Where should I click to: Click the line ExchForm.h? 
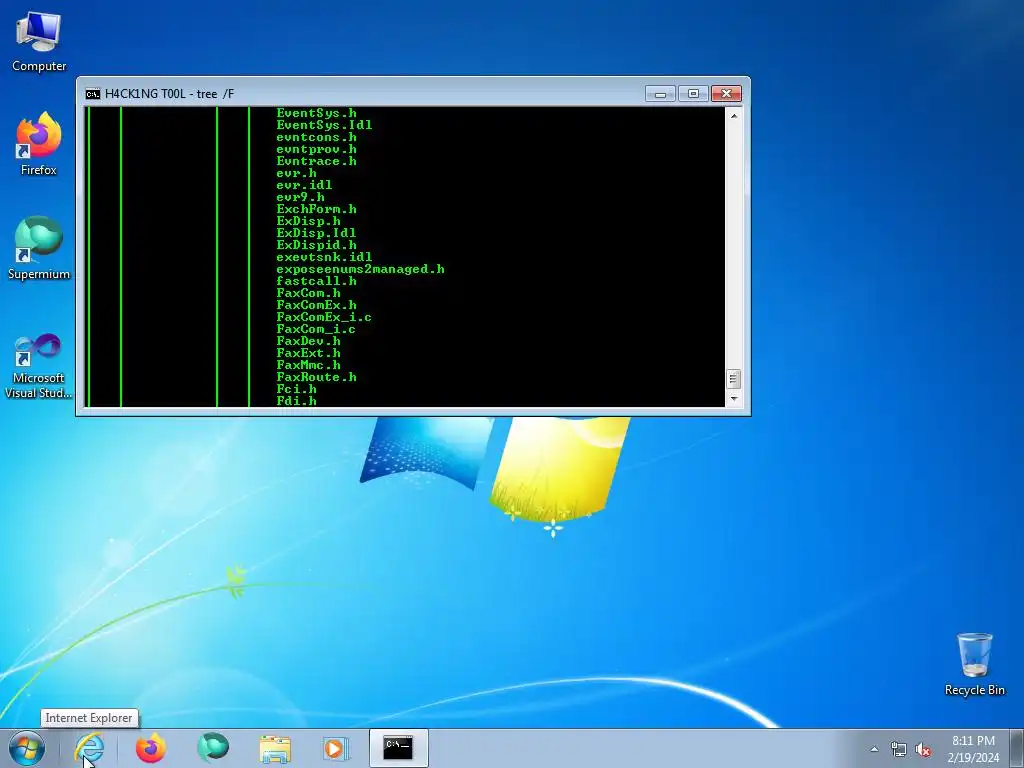(317, 209)
